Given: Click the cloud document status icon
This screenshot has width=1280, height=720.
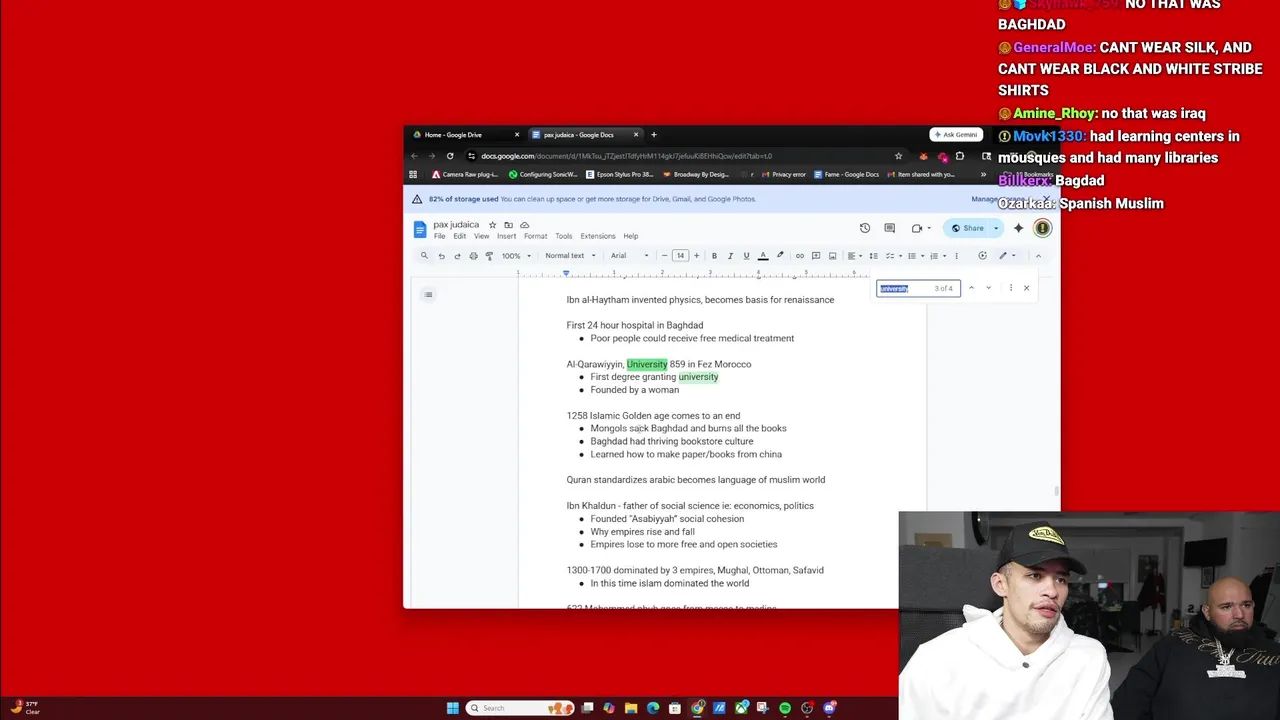Looking at the screenshot, I should (524, 225).
